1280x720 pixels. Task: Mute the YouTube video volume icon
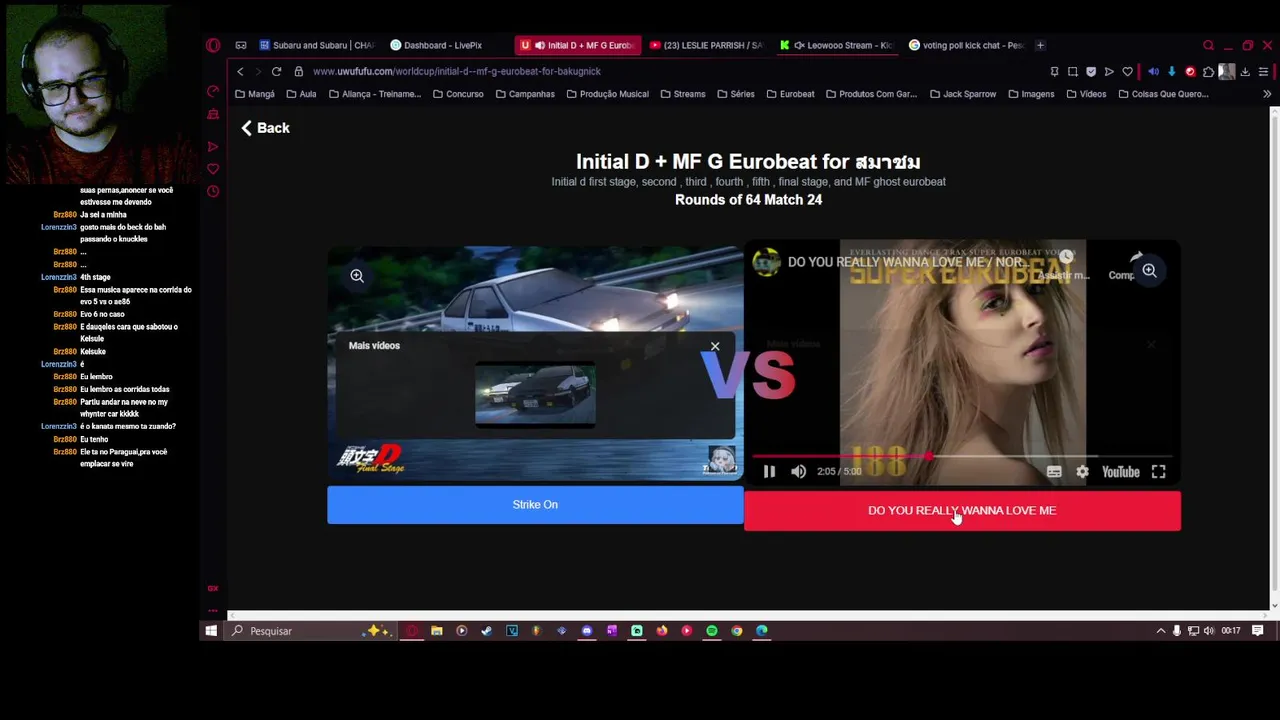tap(798, 472)
